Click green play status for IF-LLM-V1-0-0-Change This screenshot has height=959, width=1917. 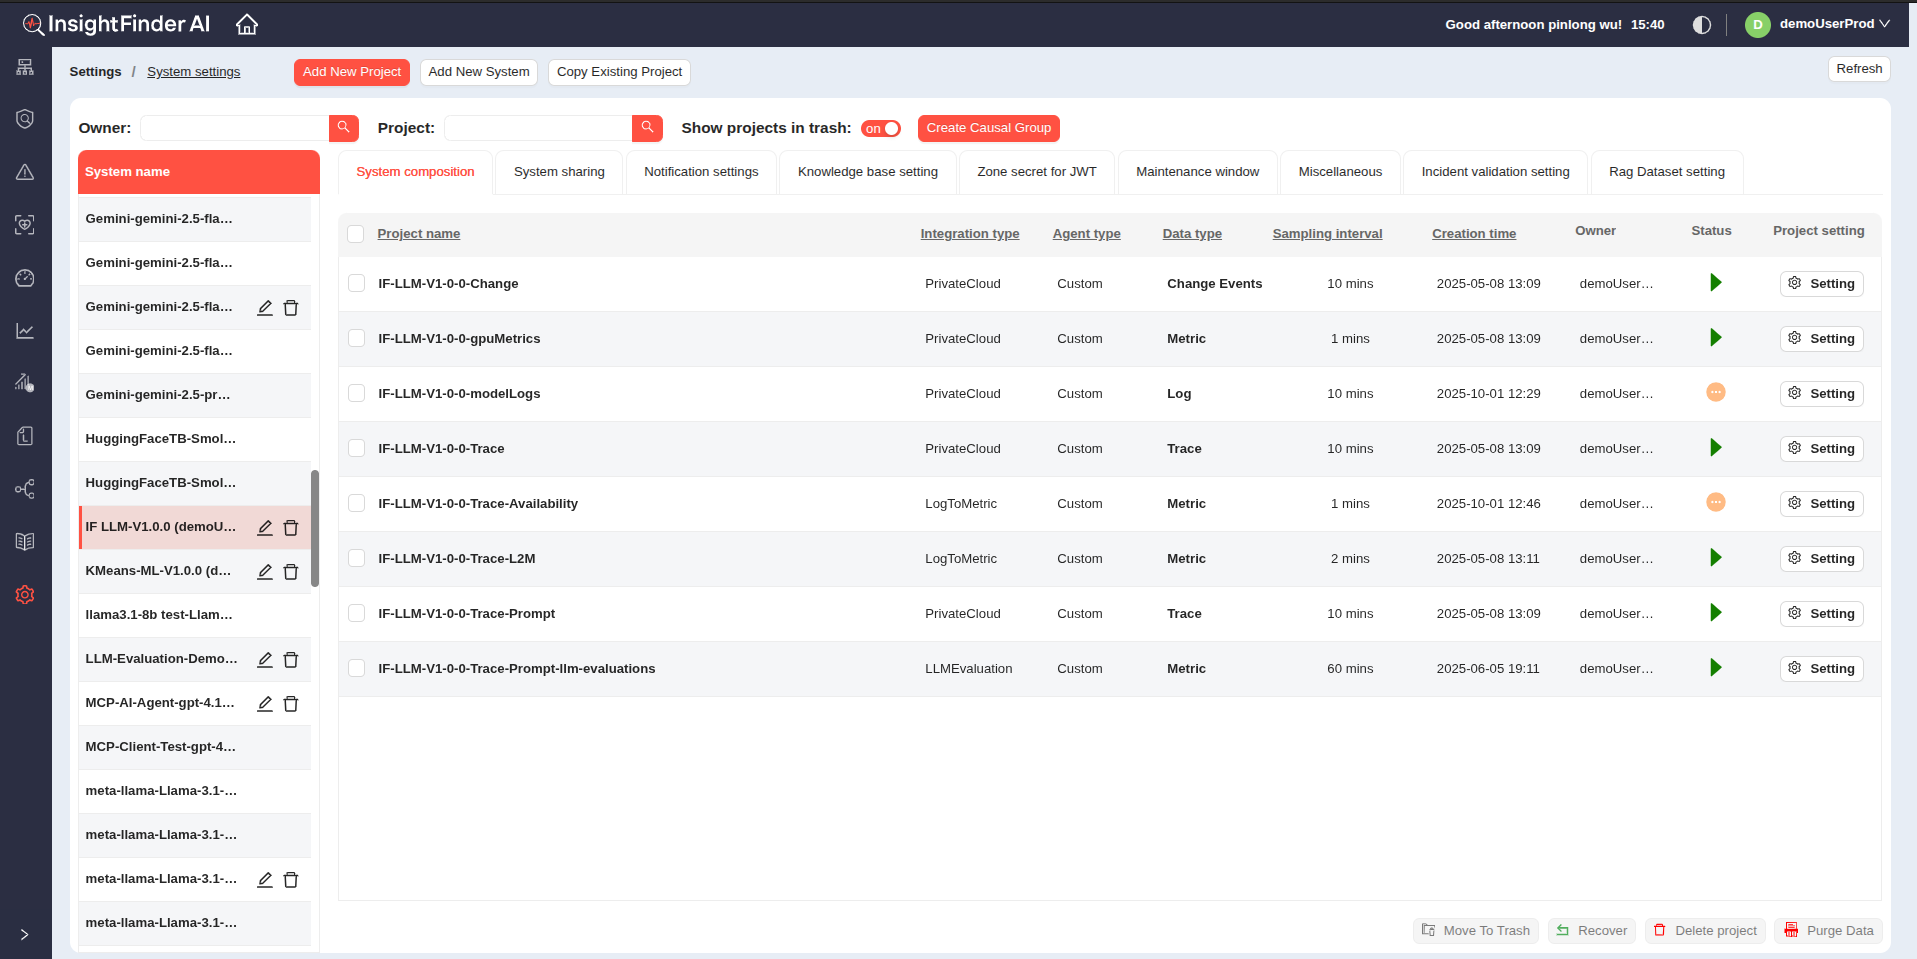[1715, 283]
